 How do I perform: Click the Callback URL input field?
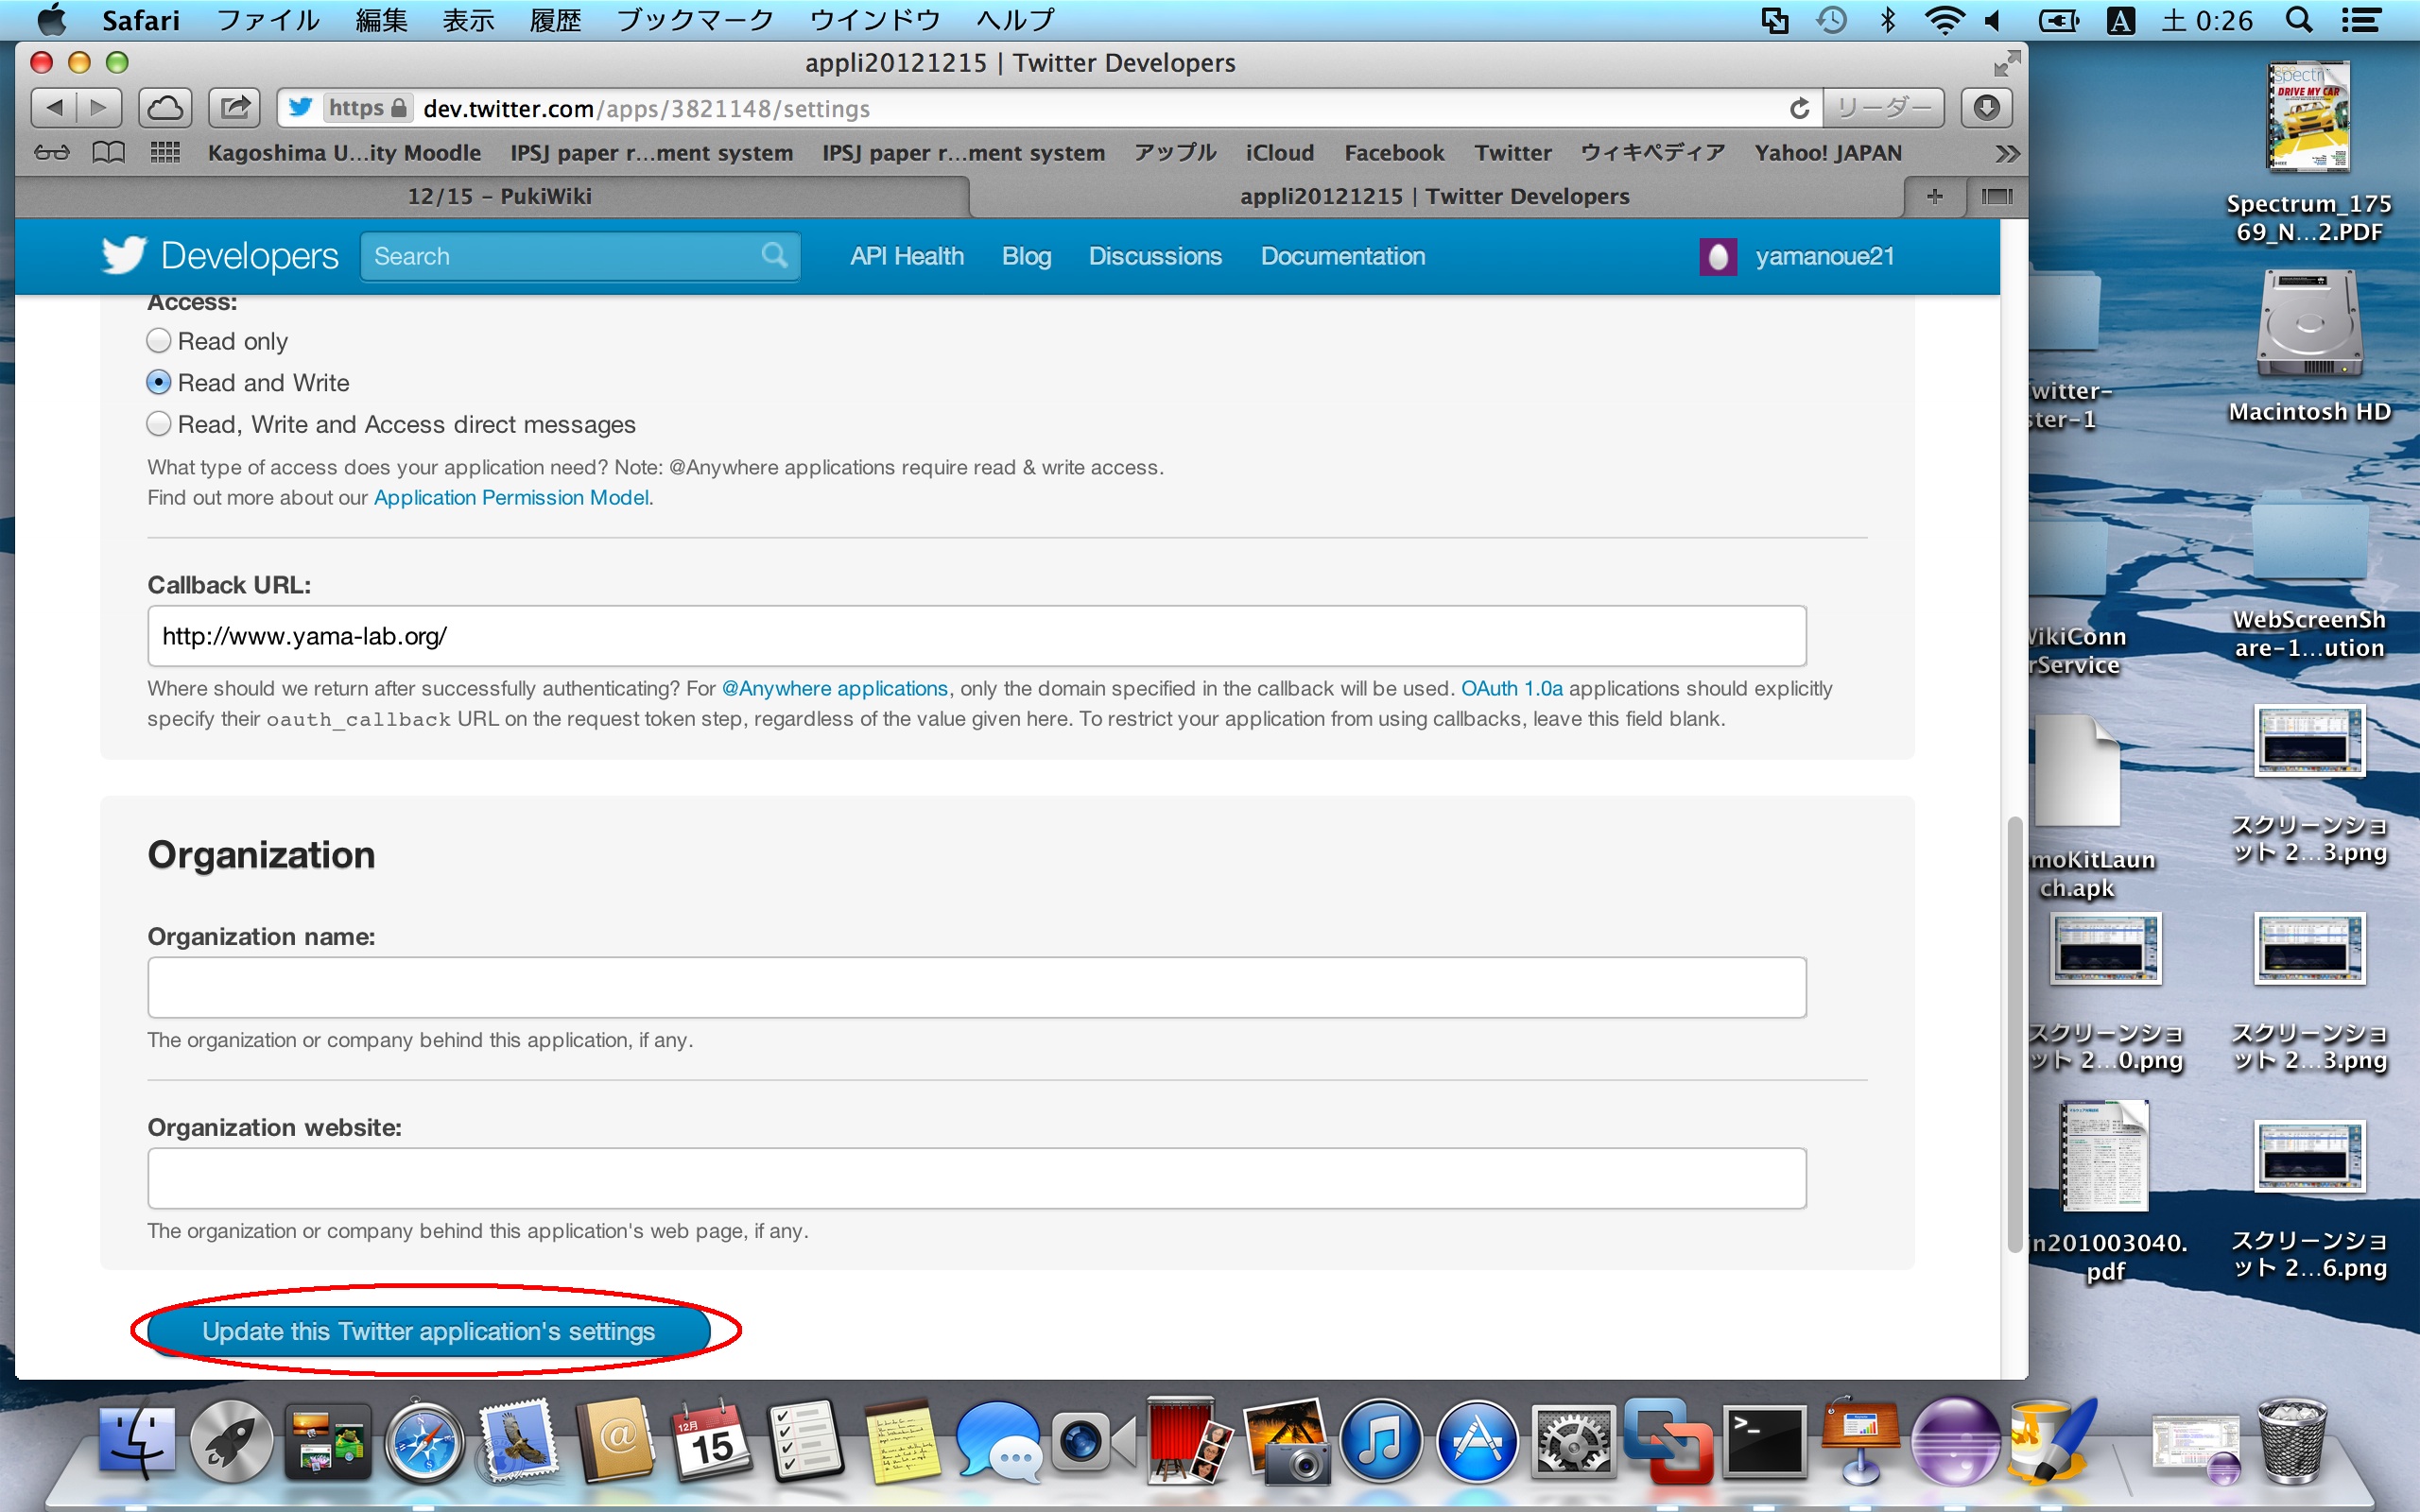point(974,634)
